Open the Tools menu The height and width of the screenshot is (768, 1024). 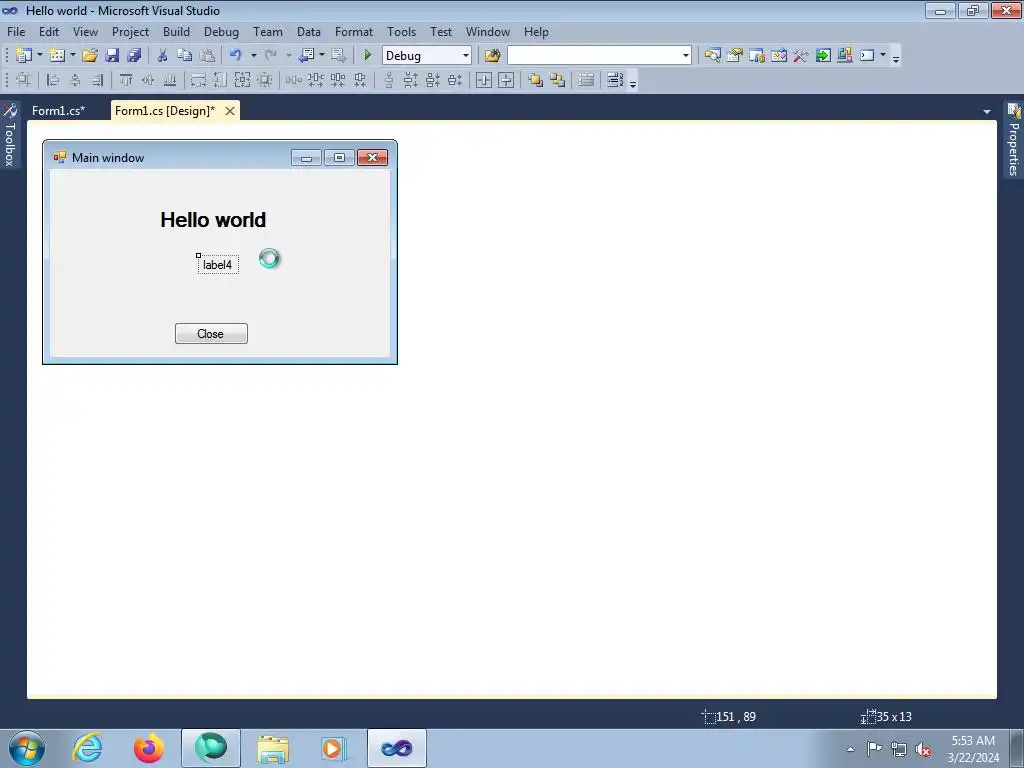(402, 31)
